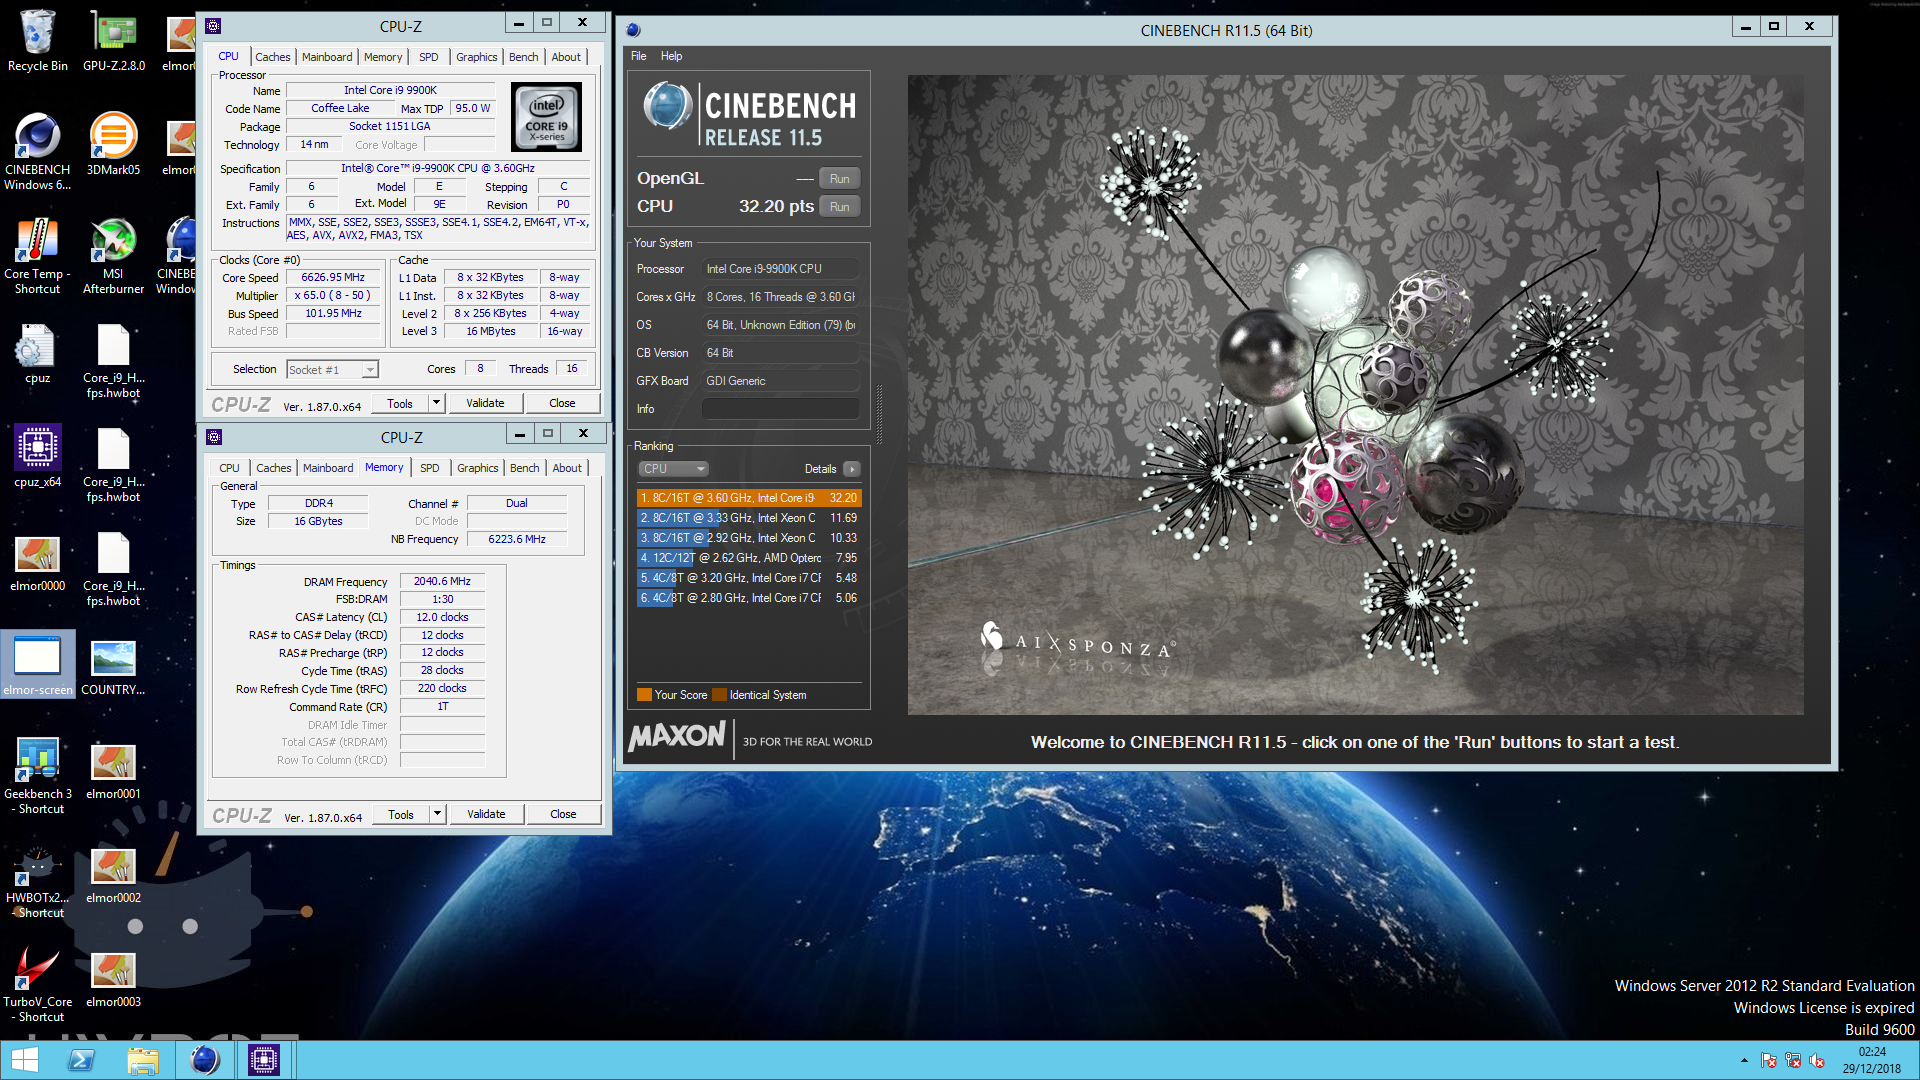Launch TurboV_Core Shortcut icon

(x=37, y=985)
